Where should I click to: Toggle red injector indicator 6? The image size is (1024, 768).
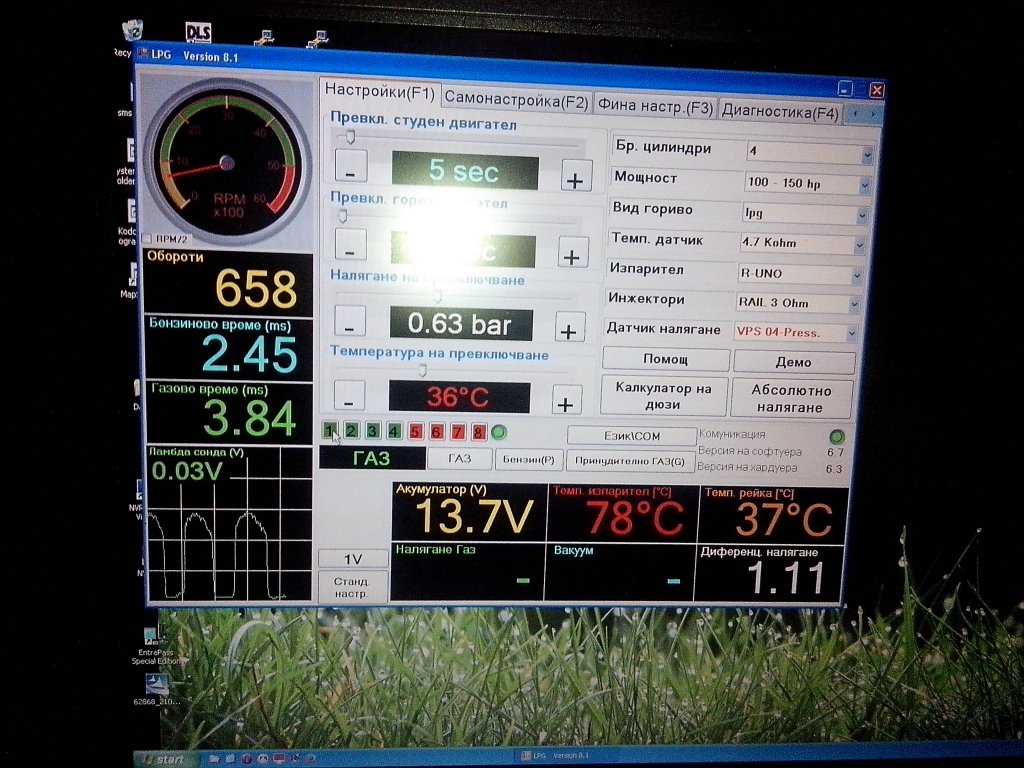436,432
